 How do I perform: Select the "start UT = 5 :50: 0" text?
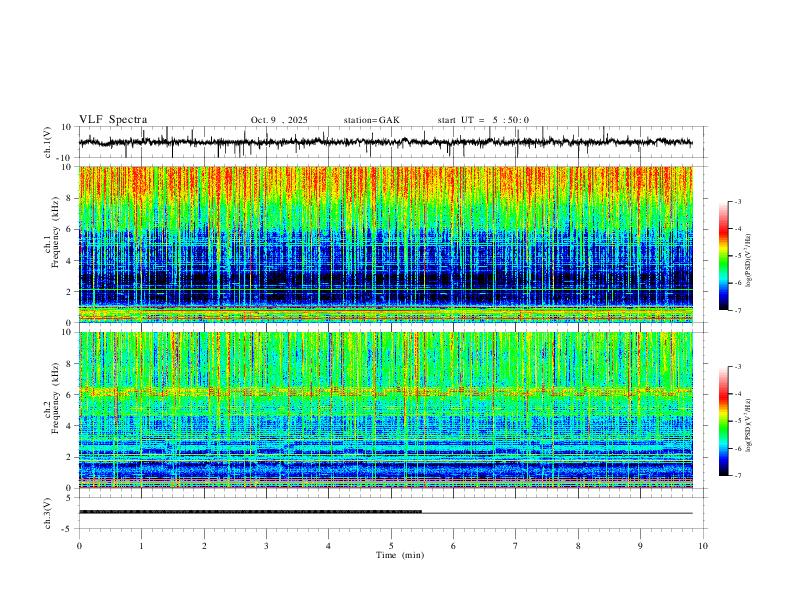point(483,120)
